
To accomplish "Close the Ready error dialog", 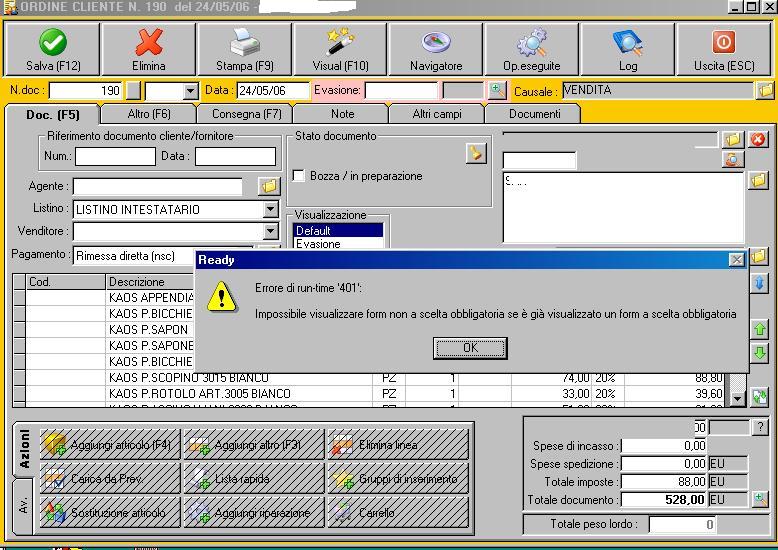I will [x=736, y=260].
